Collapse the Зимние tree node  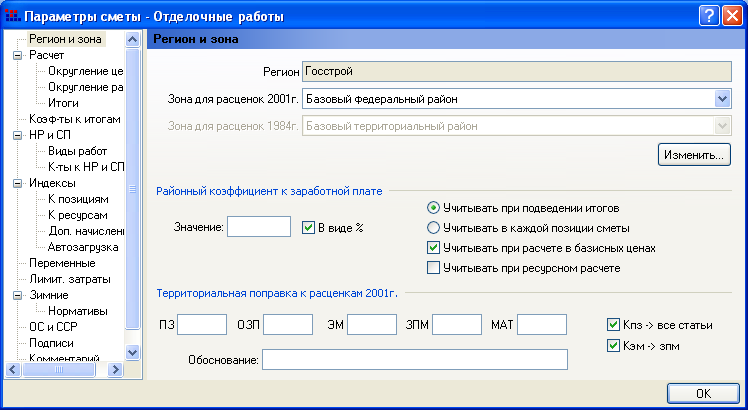[18, 295]
